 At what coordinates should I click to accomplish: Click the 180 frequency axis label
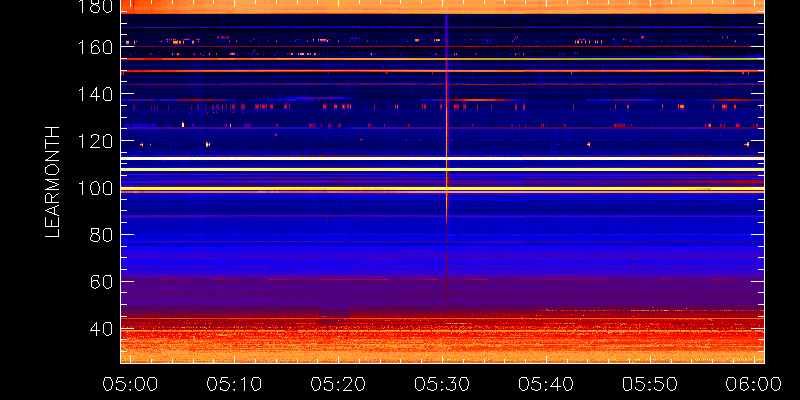[x=95, y=7]
